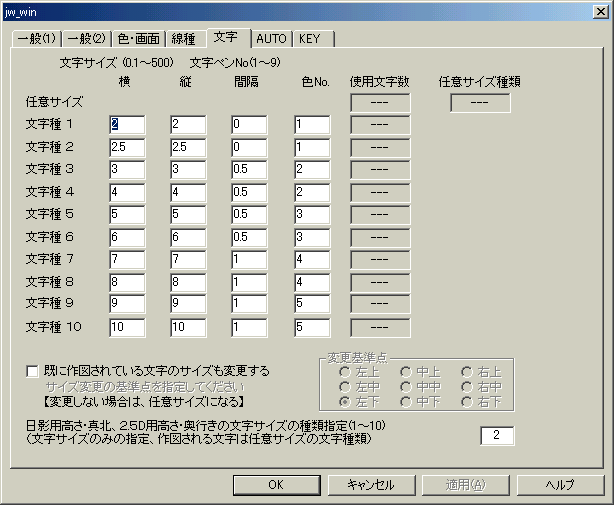This screenshot has width=614, height=505.
Task: Focus the 縦 field for 文字種 1
Action: tap(188, 125)
